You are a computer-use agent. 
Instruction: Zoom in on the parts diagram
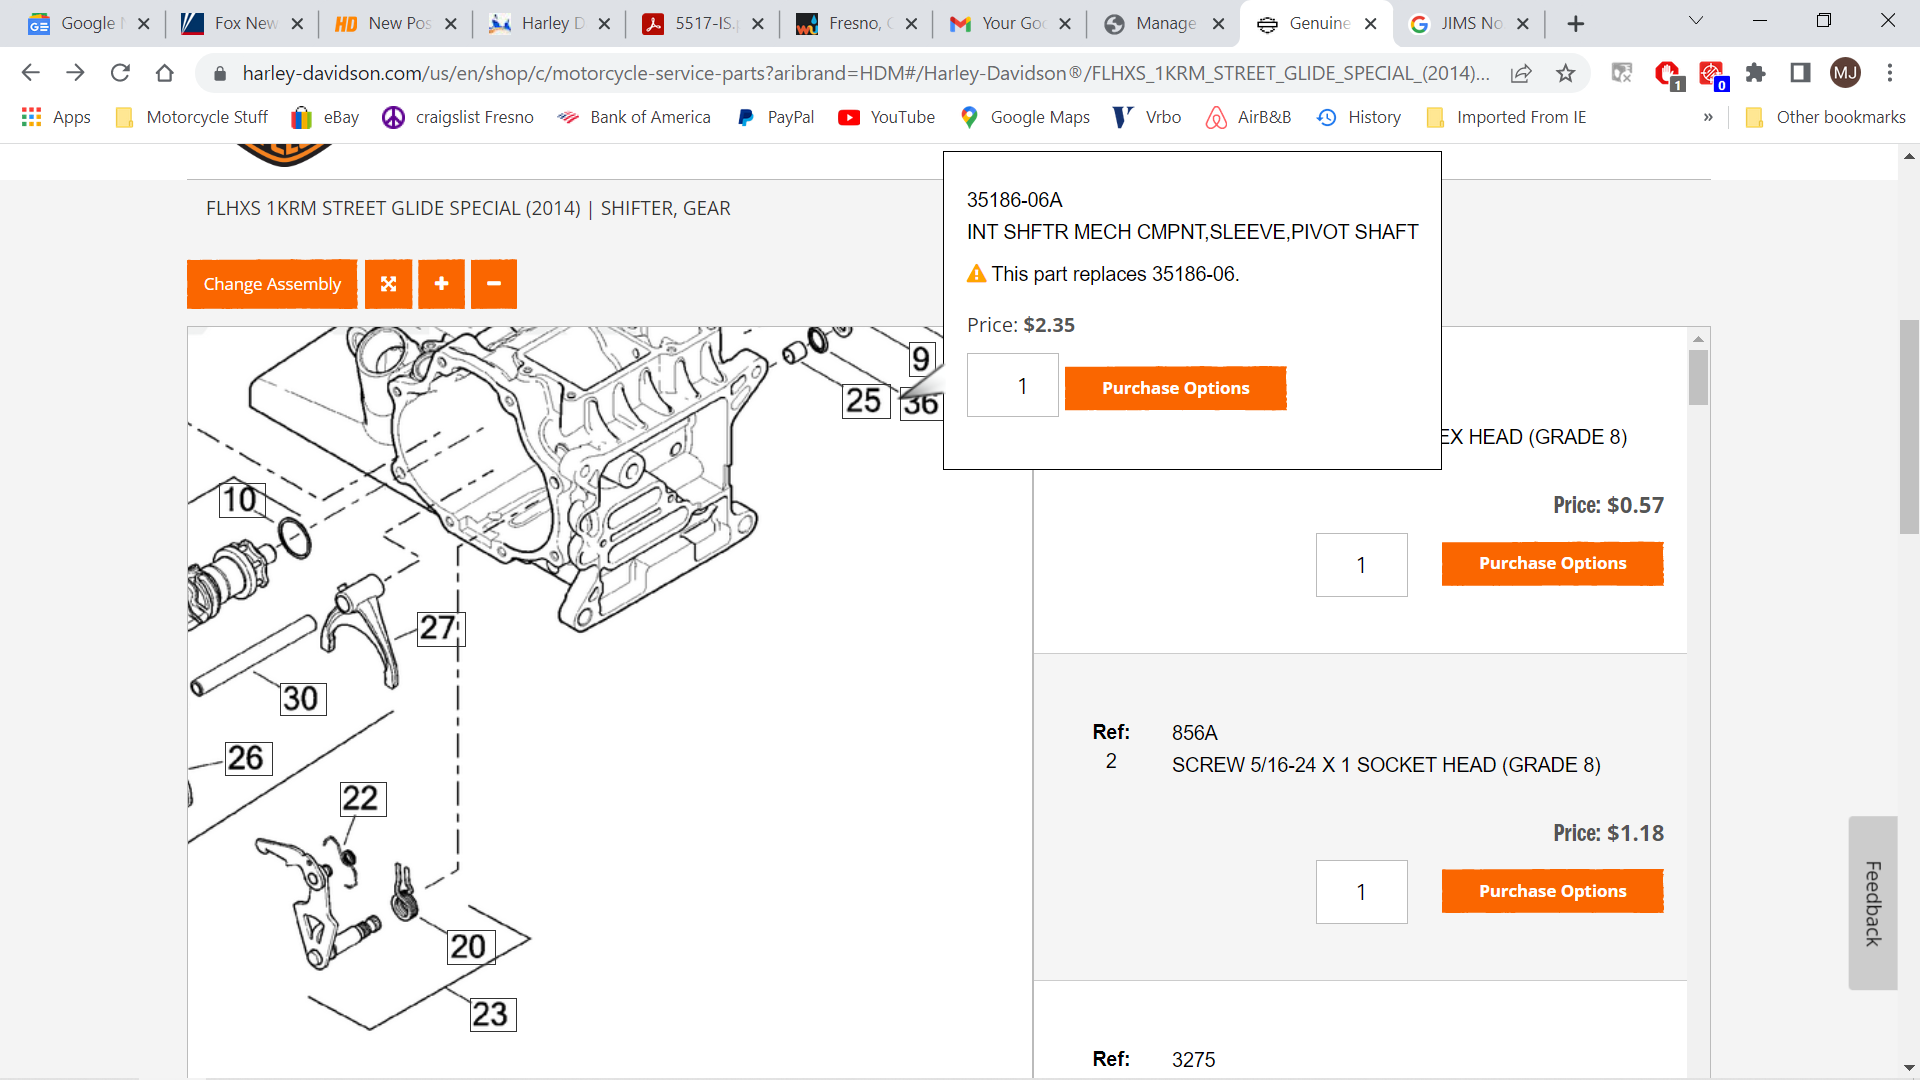[x=441, y=284]
